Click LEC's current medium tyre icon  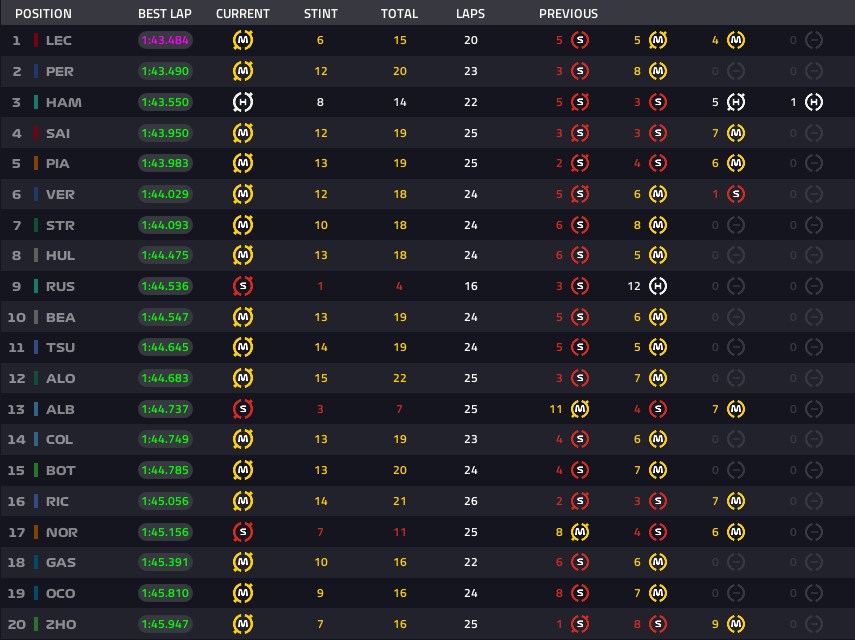click(243, 40)
